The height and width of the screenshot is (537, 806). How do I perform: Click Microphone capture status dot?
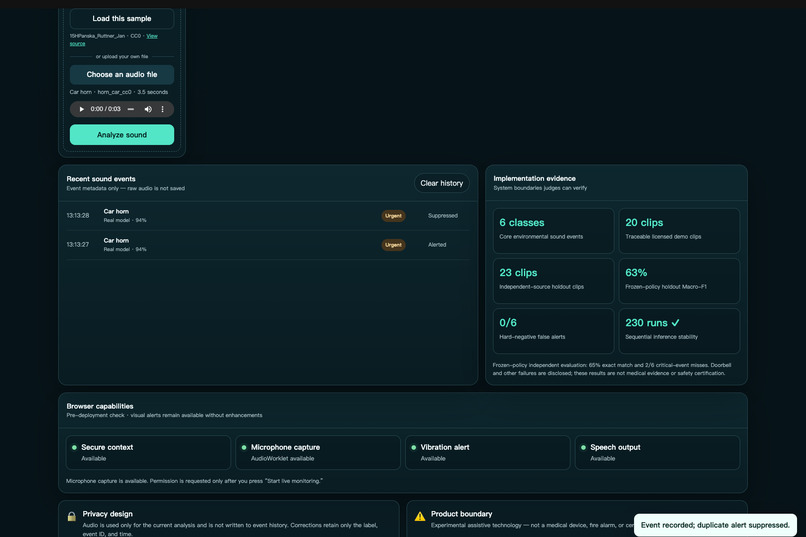point(244,447)
